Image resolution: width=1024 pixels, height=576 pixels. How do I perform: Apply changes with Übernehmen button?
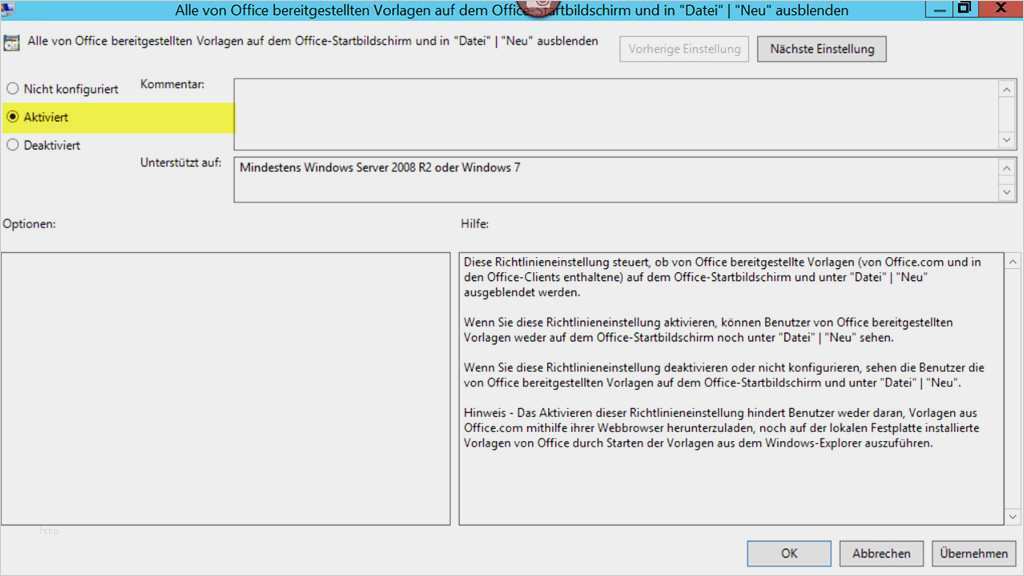pyautogui.click(x=974, y=553)
